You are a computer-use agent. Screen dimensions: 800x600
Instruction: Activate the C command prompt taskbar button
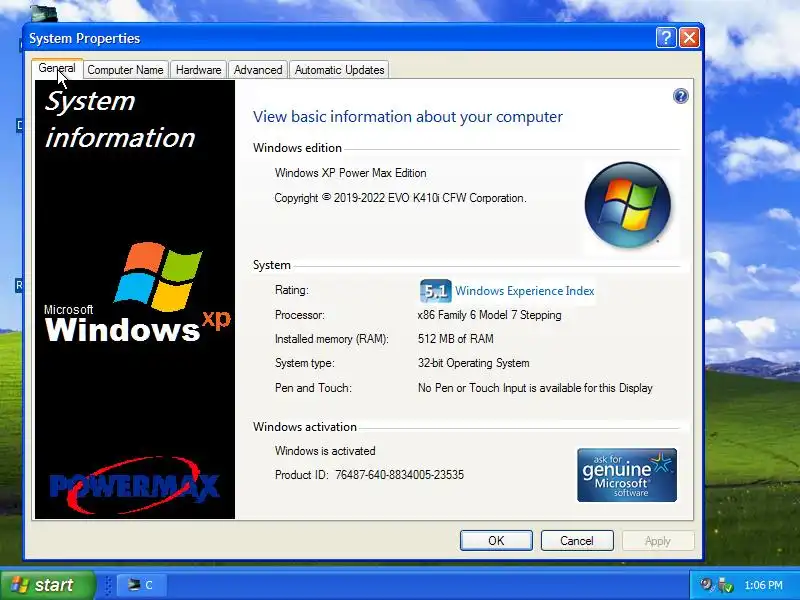tap(140, 585)
